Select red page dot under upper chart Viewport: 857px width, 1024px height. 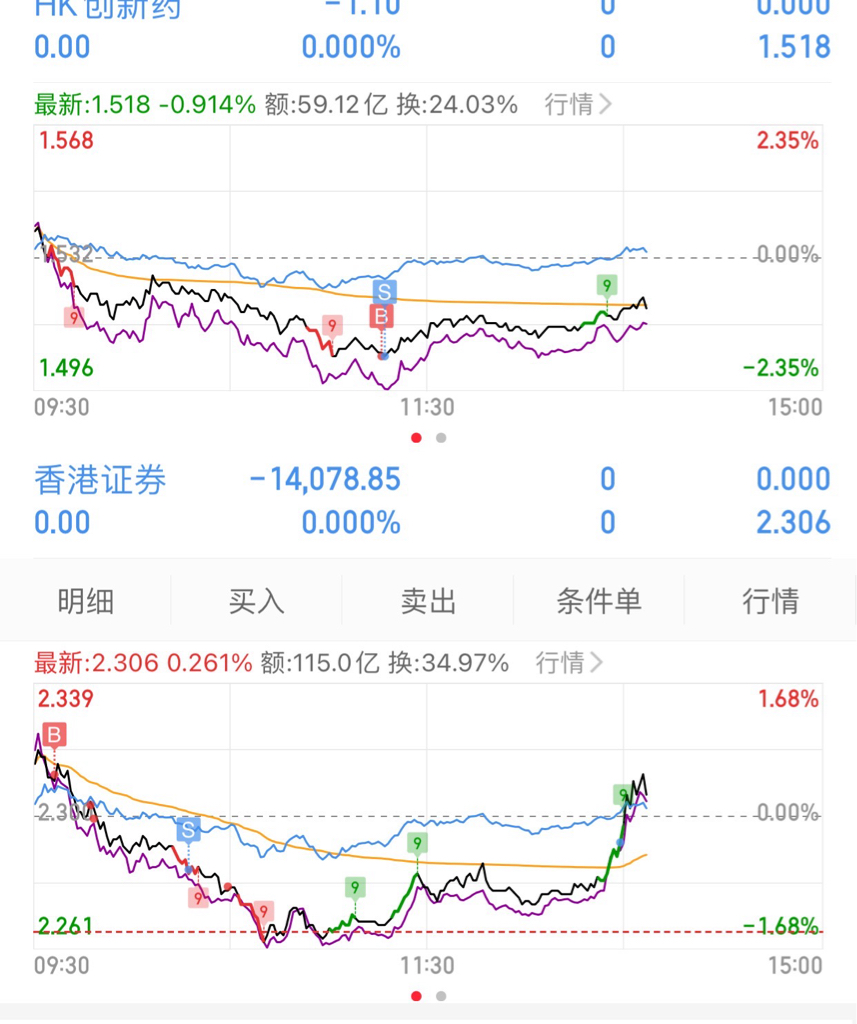[416, 438]
